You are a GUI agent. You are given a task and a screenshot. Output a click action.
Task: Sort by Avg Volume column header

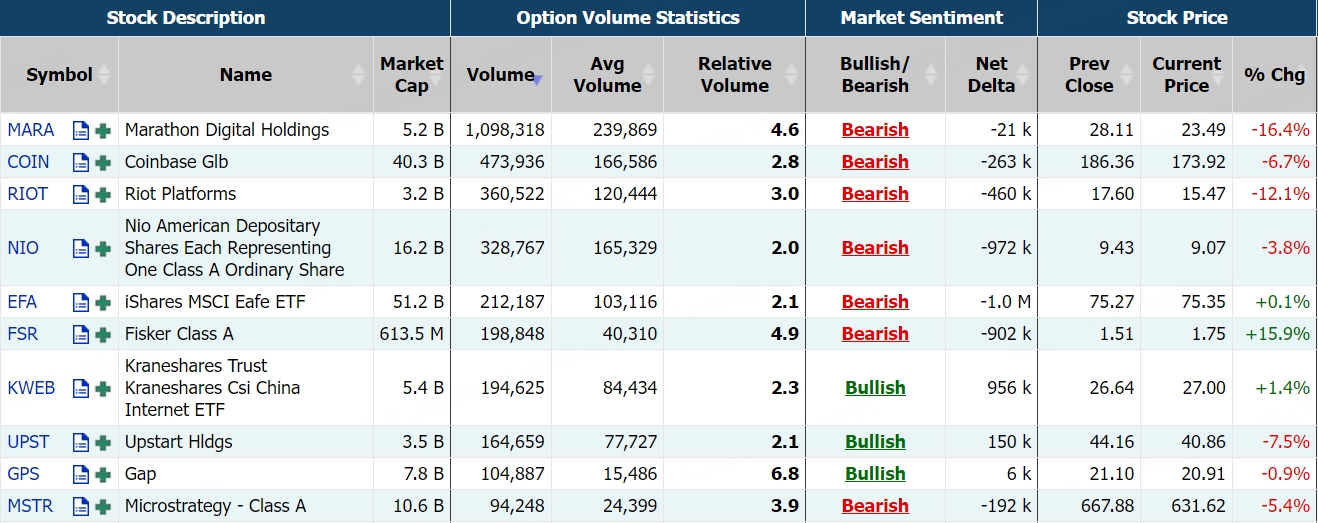pyautogui.click(x=607, y=75)
